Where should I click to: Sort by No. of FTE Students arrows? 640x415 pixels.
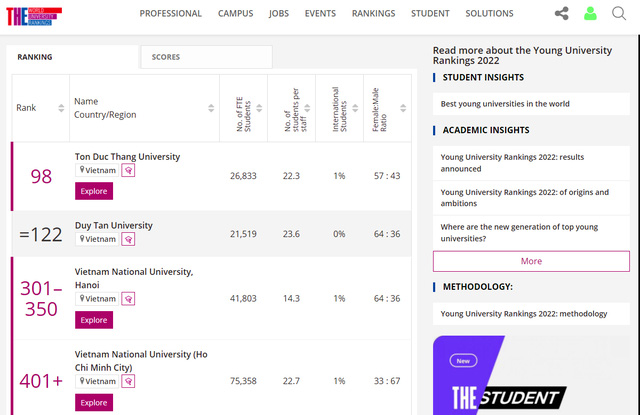pyautogui.click(x=259, y=108)
